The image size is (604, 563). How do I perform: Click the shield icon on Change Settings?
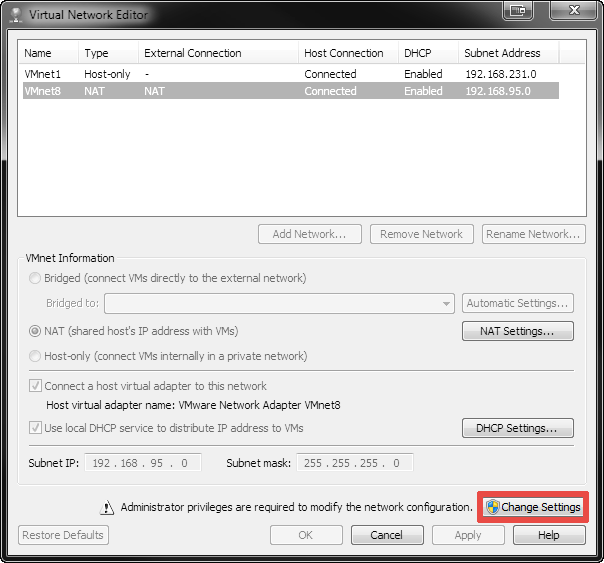tap(492, 507)
